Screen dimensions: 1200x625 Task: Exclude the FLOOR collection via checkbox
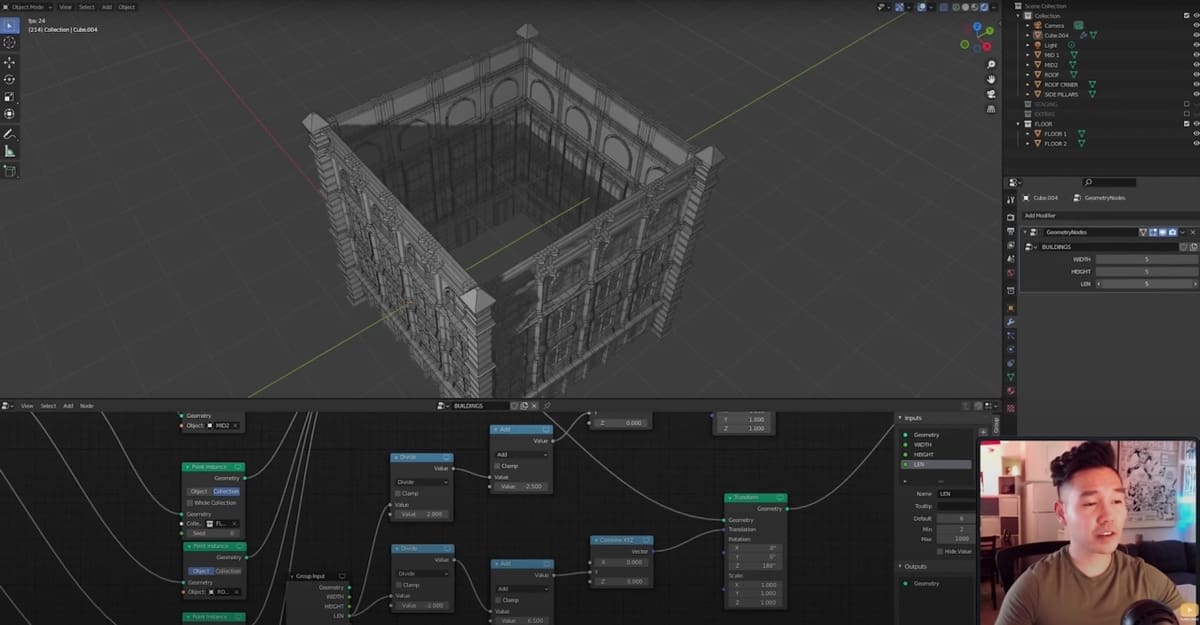click(x=1187, y=124)
